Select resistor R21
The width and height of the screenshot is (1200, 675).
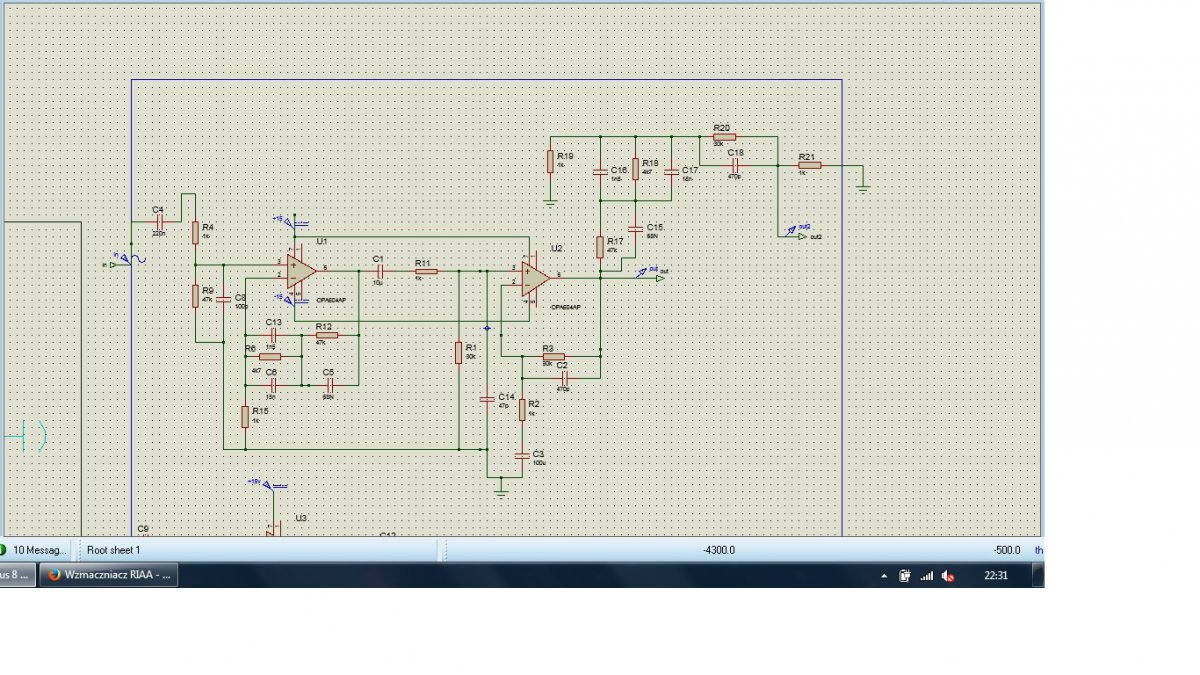click(x=809, y=165)
